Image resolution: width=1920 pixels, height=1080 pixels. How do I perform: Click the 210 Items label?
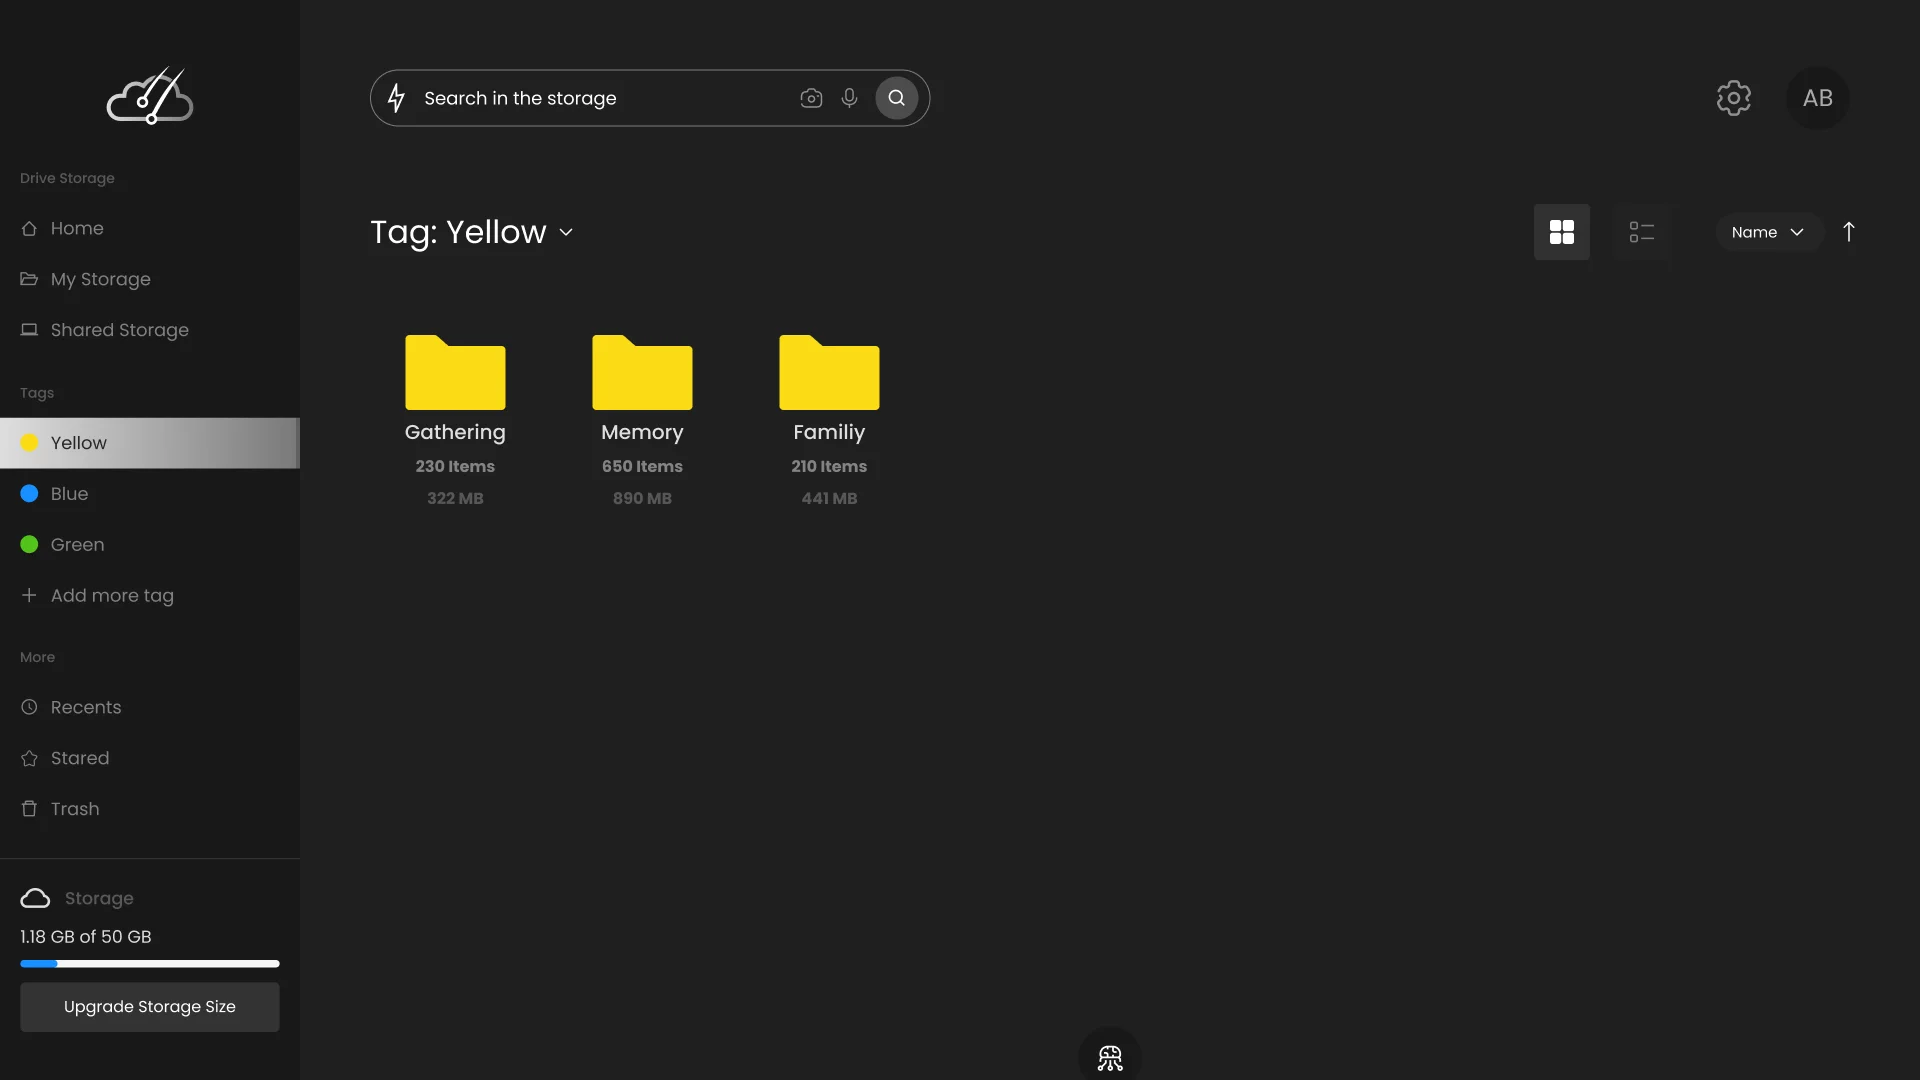(x=829, y=466)
